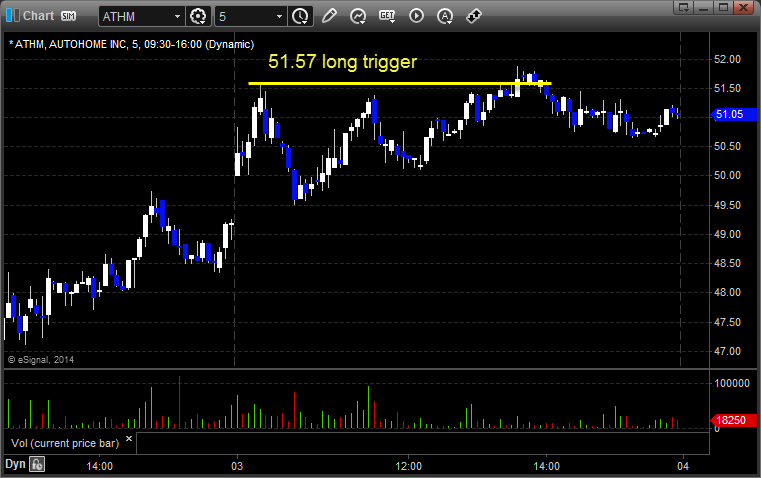The height and width of the screenshot is (478, 761).
Task: Click the link windows chain icon
Action: (x=473, y=16)
